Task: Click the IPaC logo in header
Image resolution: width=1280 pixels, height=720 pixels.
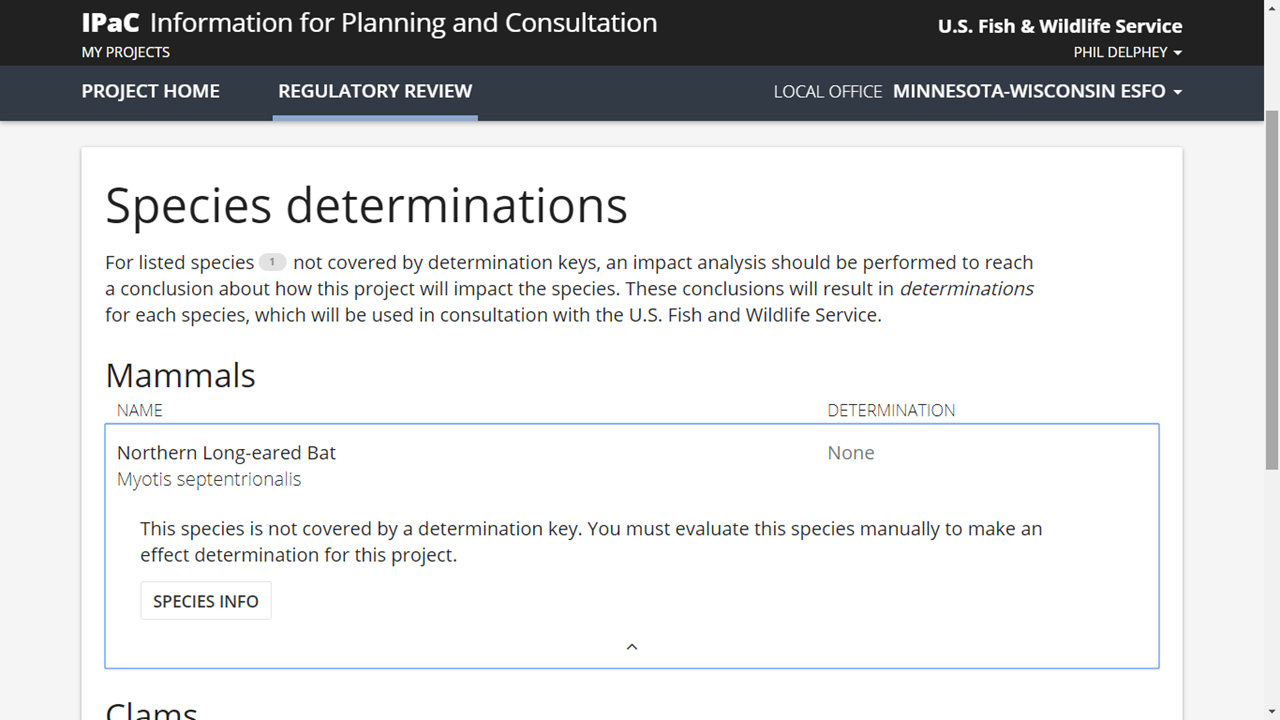Action: point(111,23)
